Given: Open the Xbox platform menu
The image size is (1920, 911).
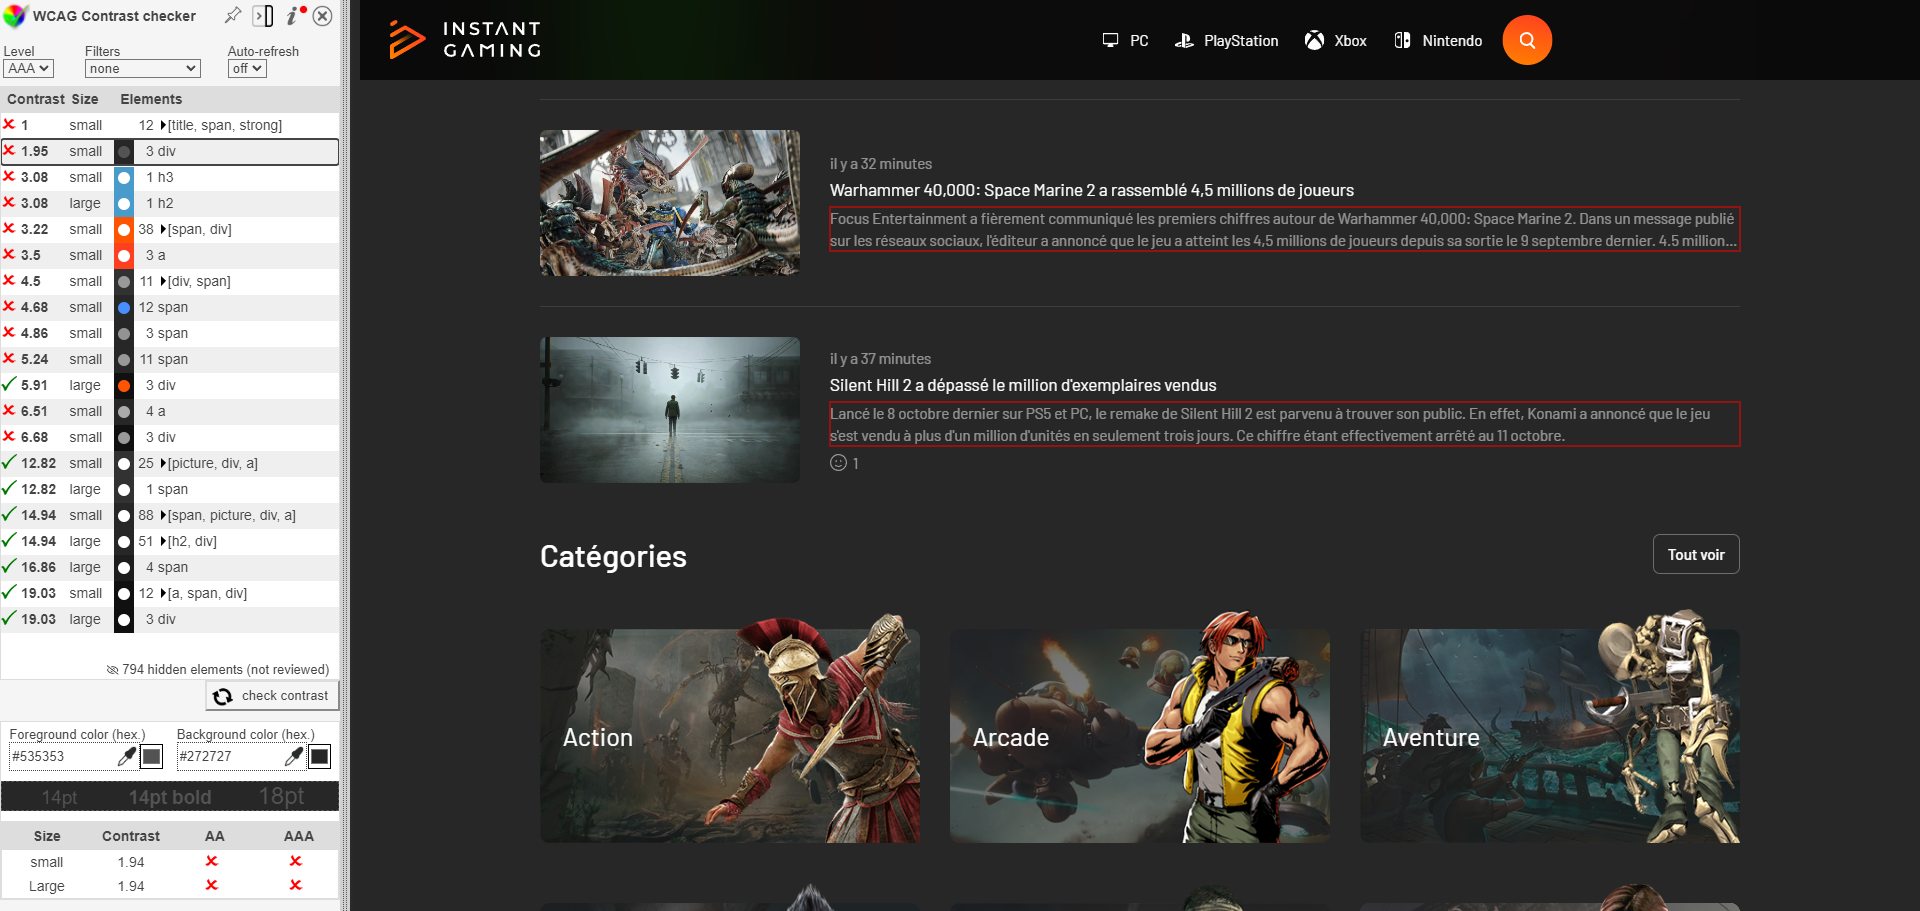Looking at the screenshot, I should click(x=1335, y=41).
